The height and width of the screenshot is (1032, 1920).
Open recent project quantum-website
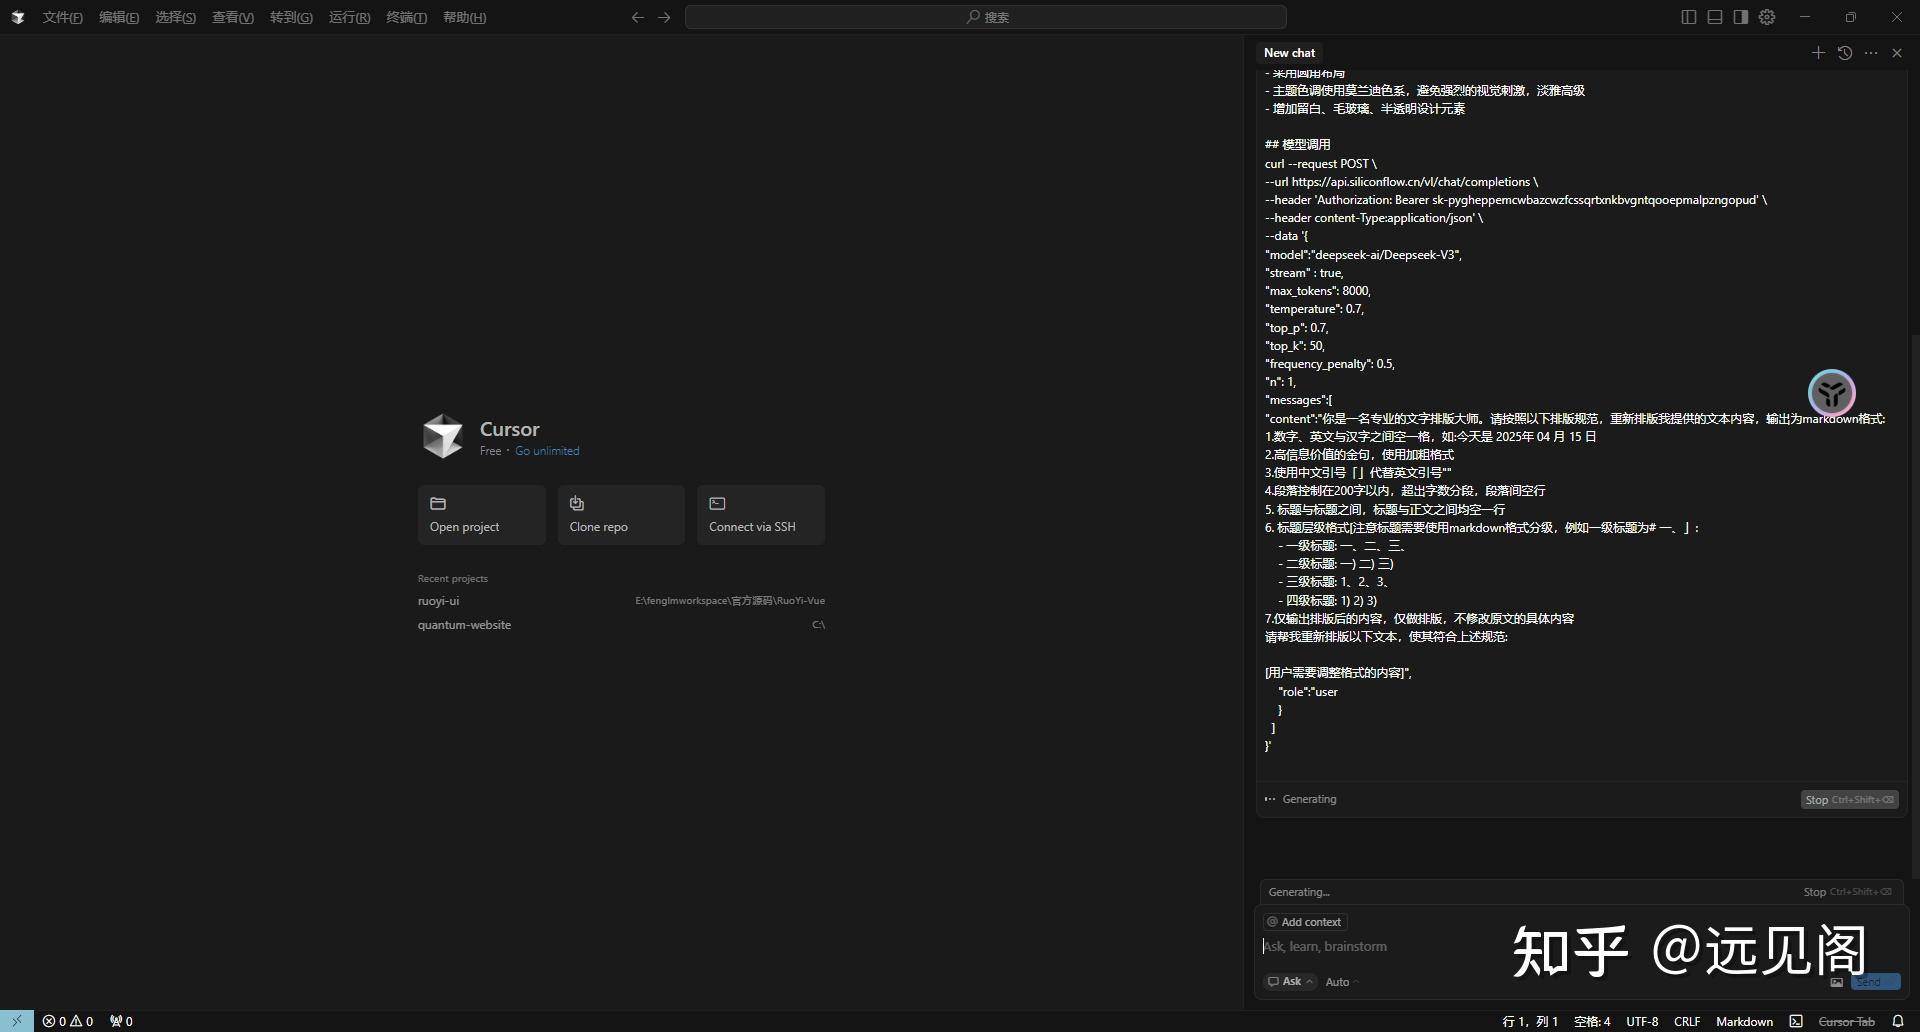click(464, 625)
